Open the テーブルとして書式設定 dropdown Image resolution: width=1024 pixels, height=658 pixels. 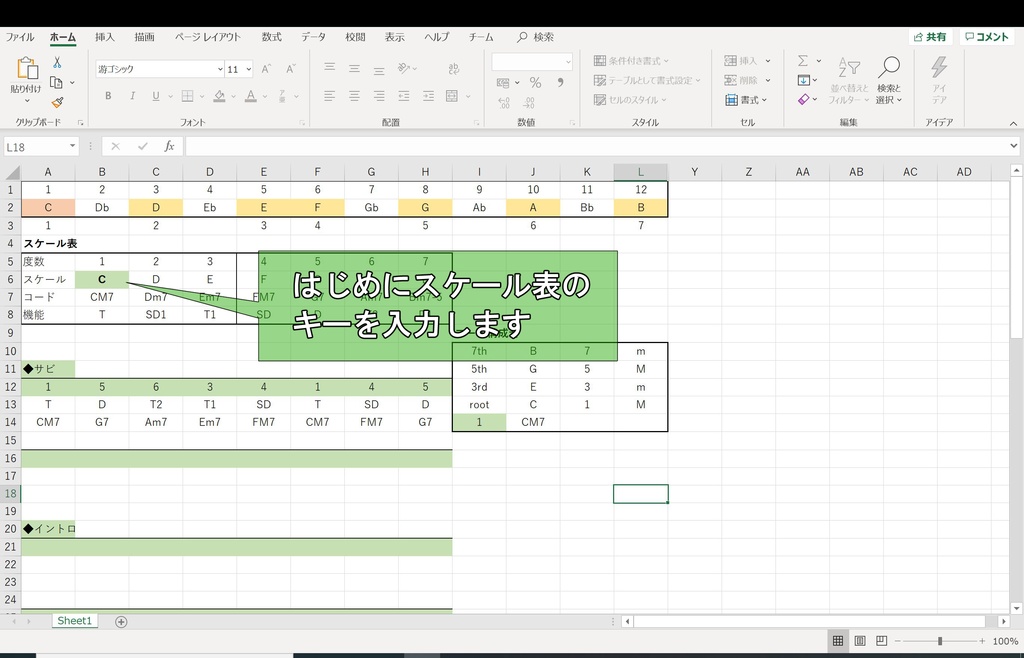pyautogui.click(x=647, y=80)
